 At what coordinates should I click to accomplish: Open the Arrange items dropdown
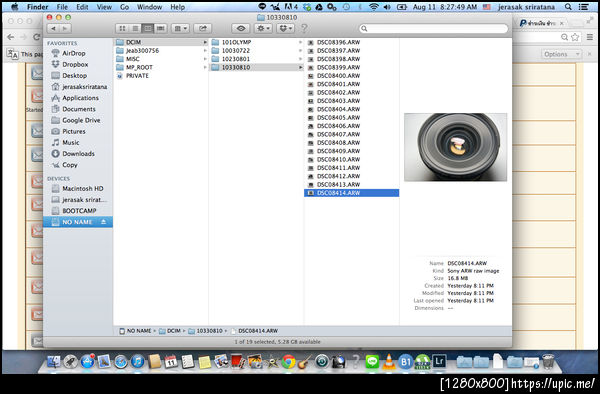(x=180, y=28)
